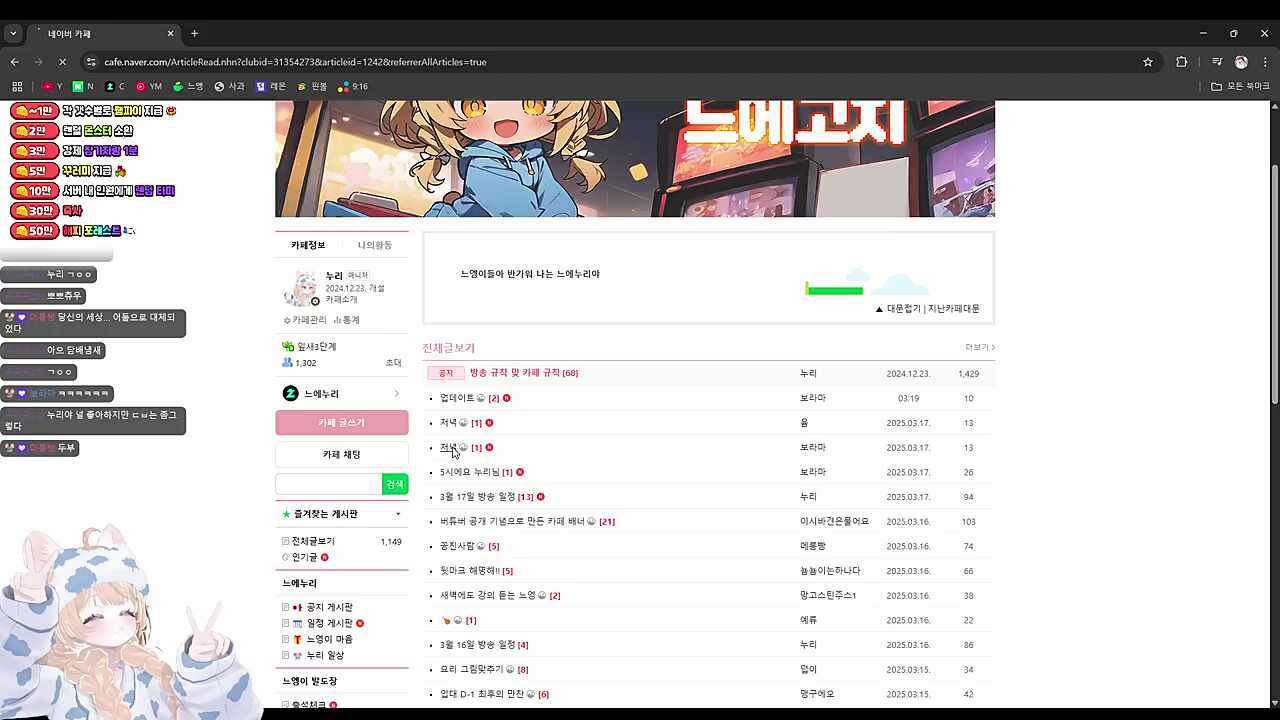1280x720 pixels.
Task: Close the '네이버 카페' tab
Action: pos(170,33)
